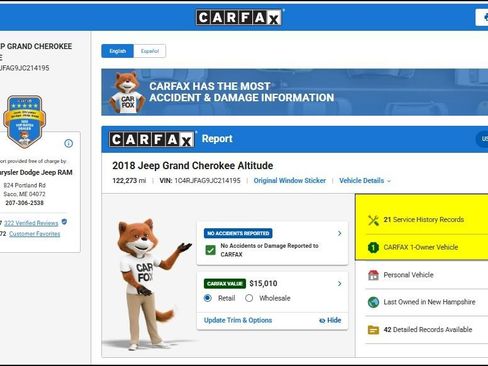This screenshot has width=488, height=366.
Task: Click the CARFAX VALUE green badge
Action: (225, 283)
